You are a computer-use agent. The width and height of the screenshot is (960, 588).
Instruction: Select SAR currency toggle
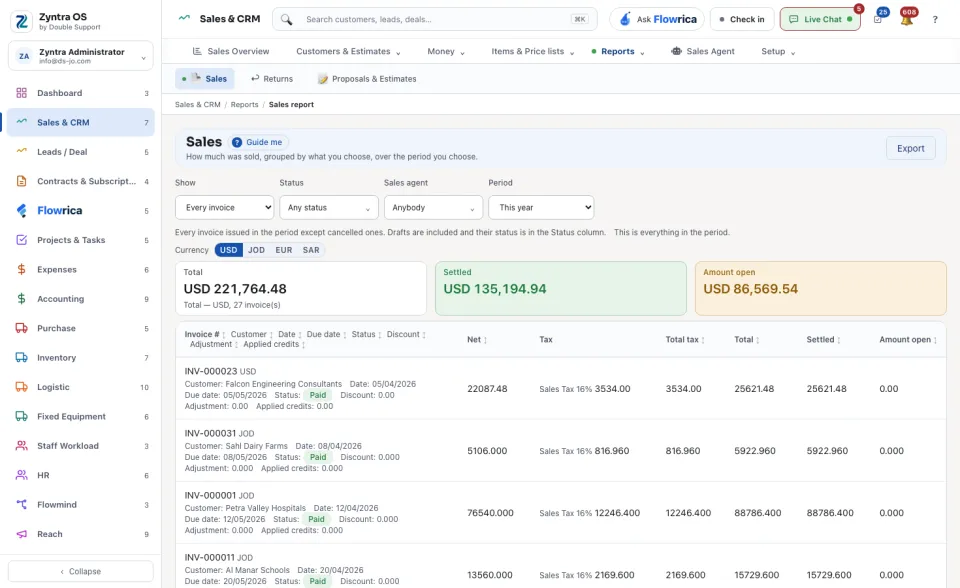(x=311, y=250)
